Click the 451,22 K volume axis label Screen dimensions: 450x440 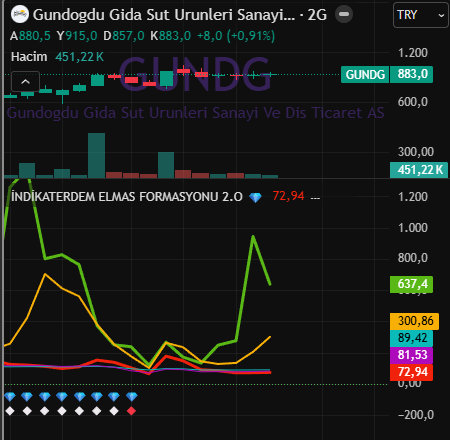point(419,170)
